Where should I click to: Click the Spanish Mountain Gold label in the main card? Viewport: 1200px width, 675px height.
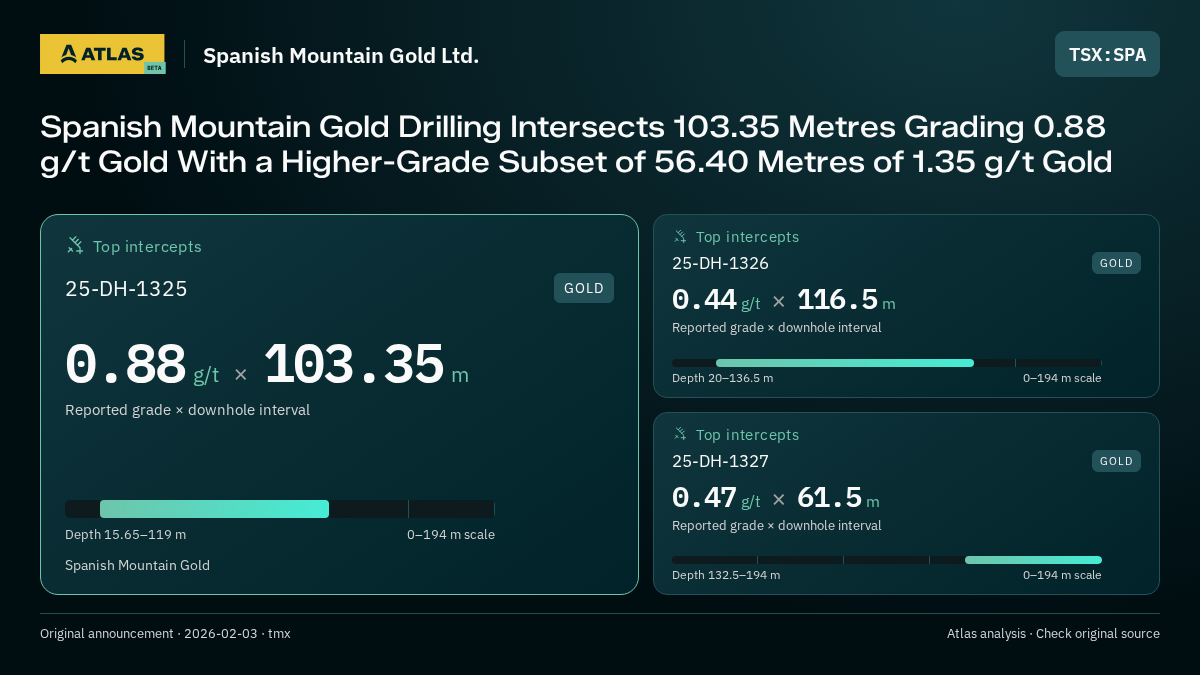tap(137, 565)
